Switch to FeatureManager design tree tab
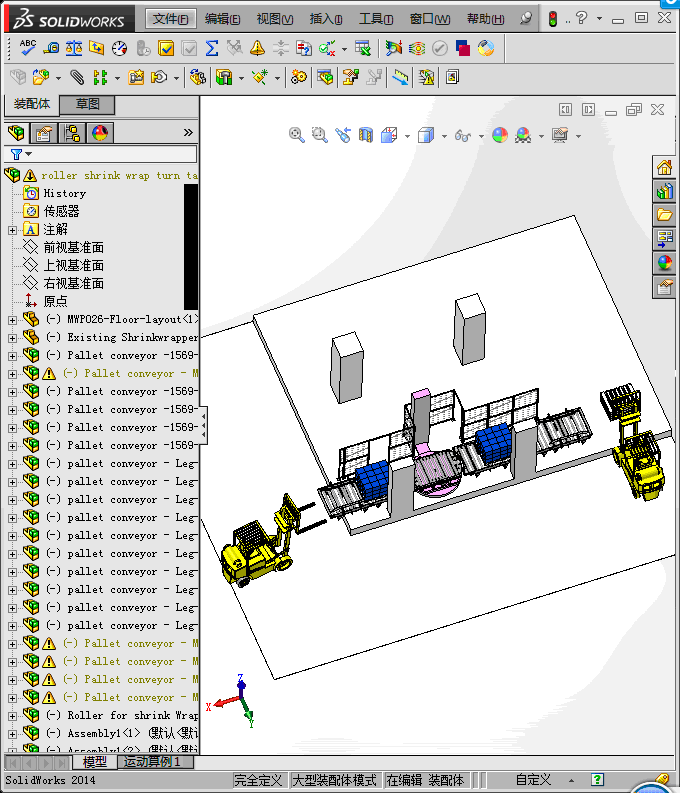This screenshot has width=680, height=793. (x=17, y=133)
